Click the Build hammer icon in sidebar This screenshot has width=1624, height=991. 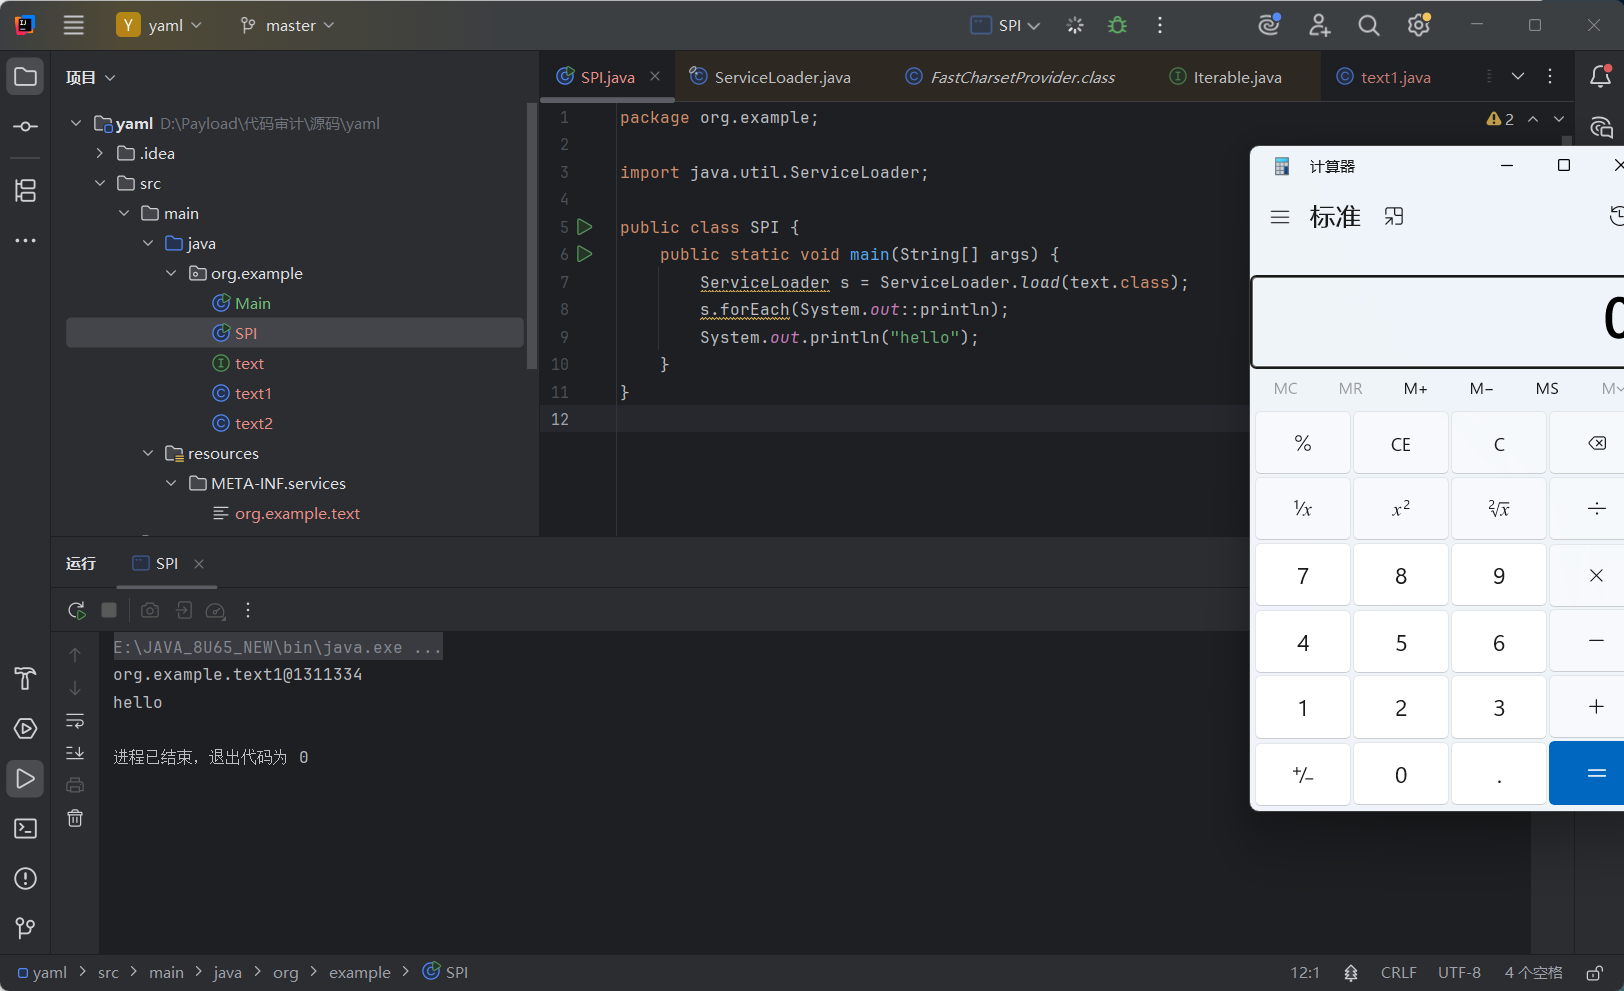click(x=25, y=679)
